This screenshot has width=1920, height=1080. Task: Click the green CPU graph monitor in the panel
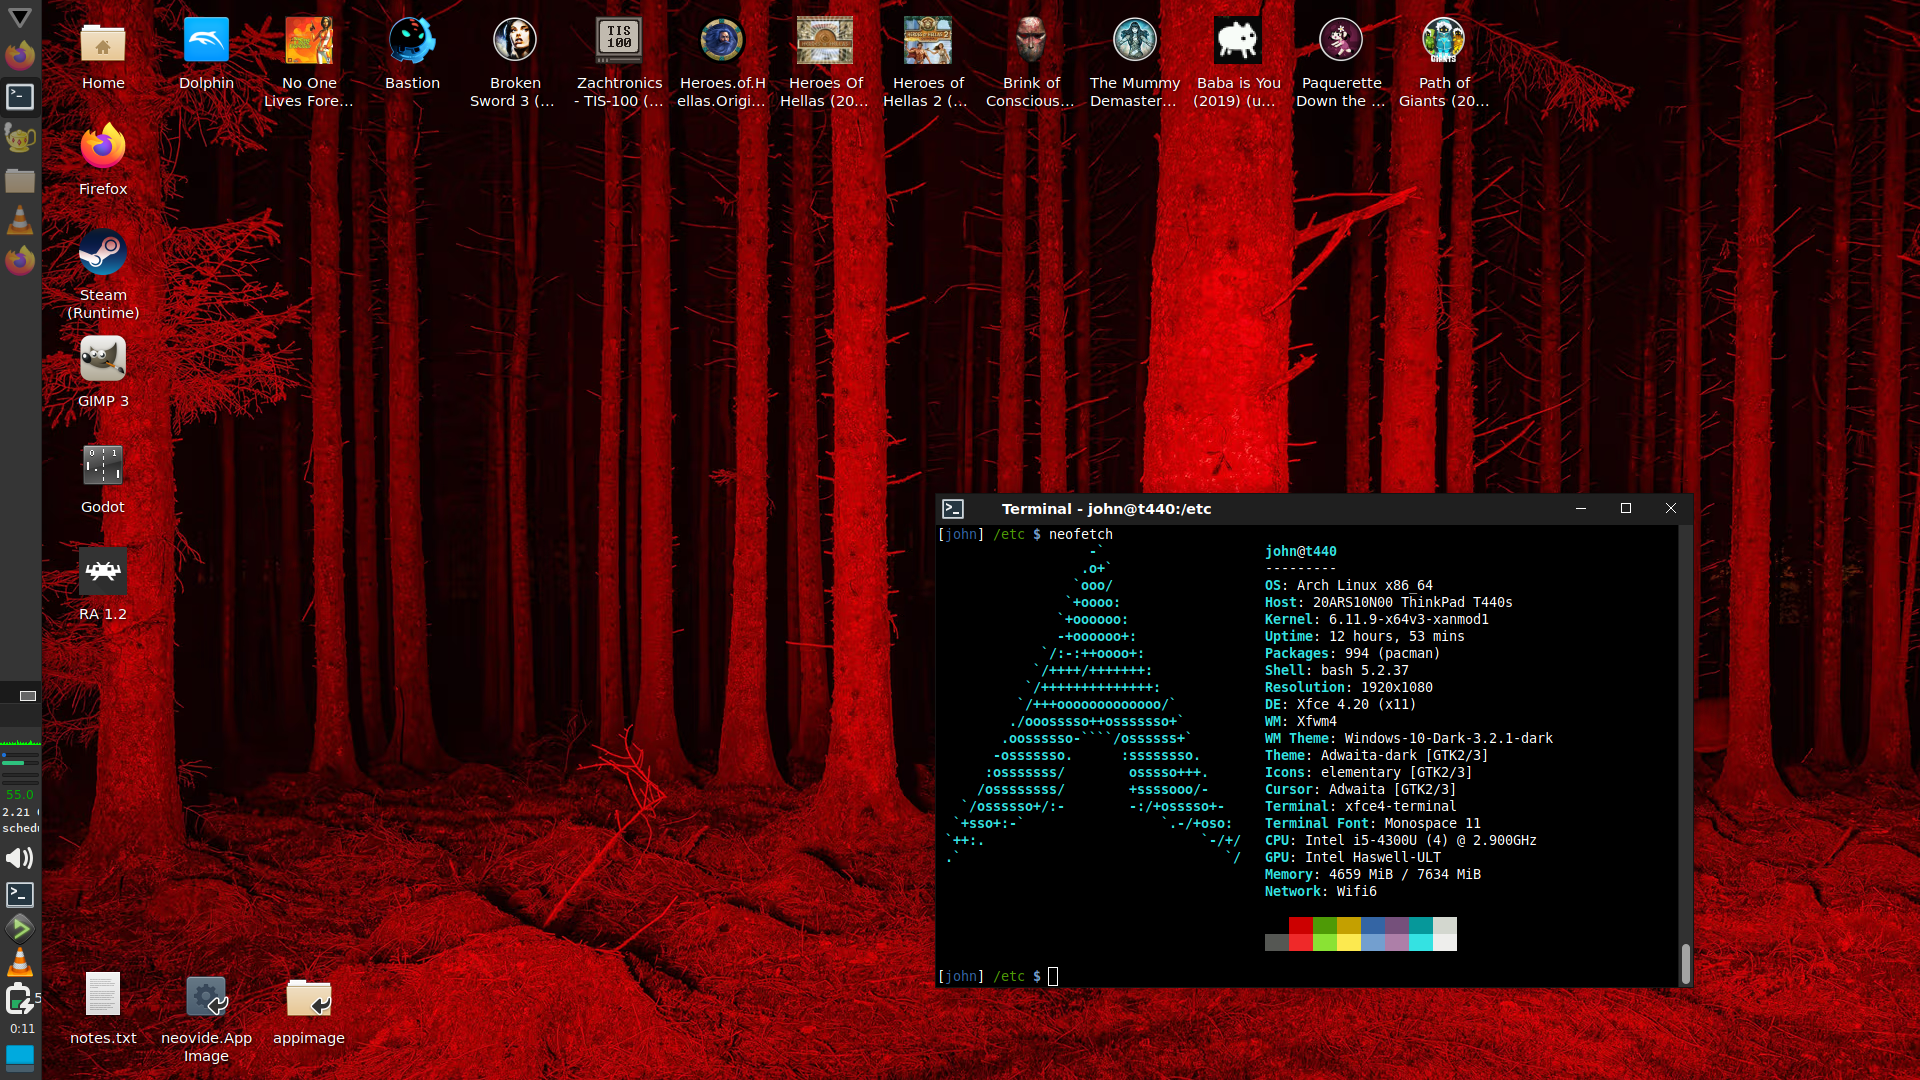click(x=20, y=742)
